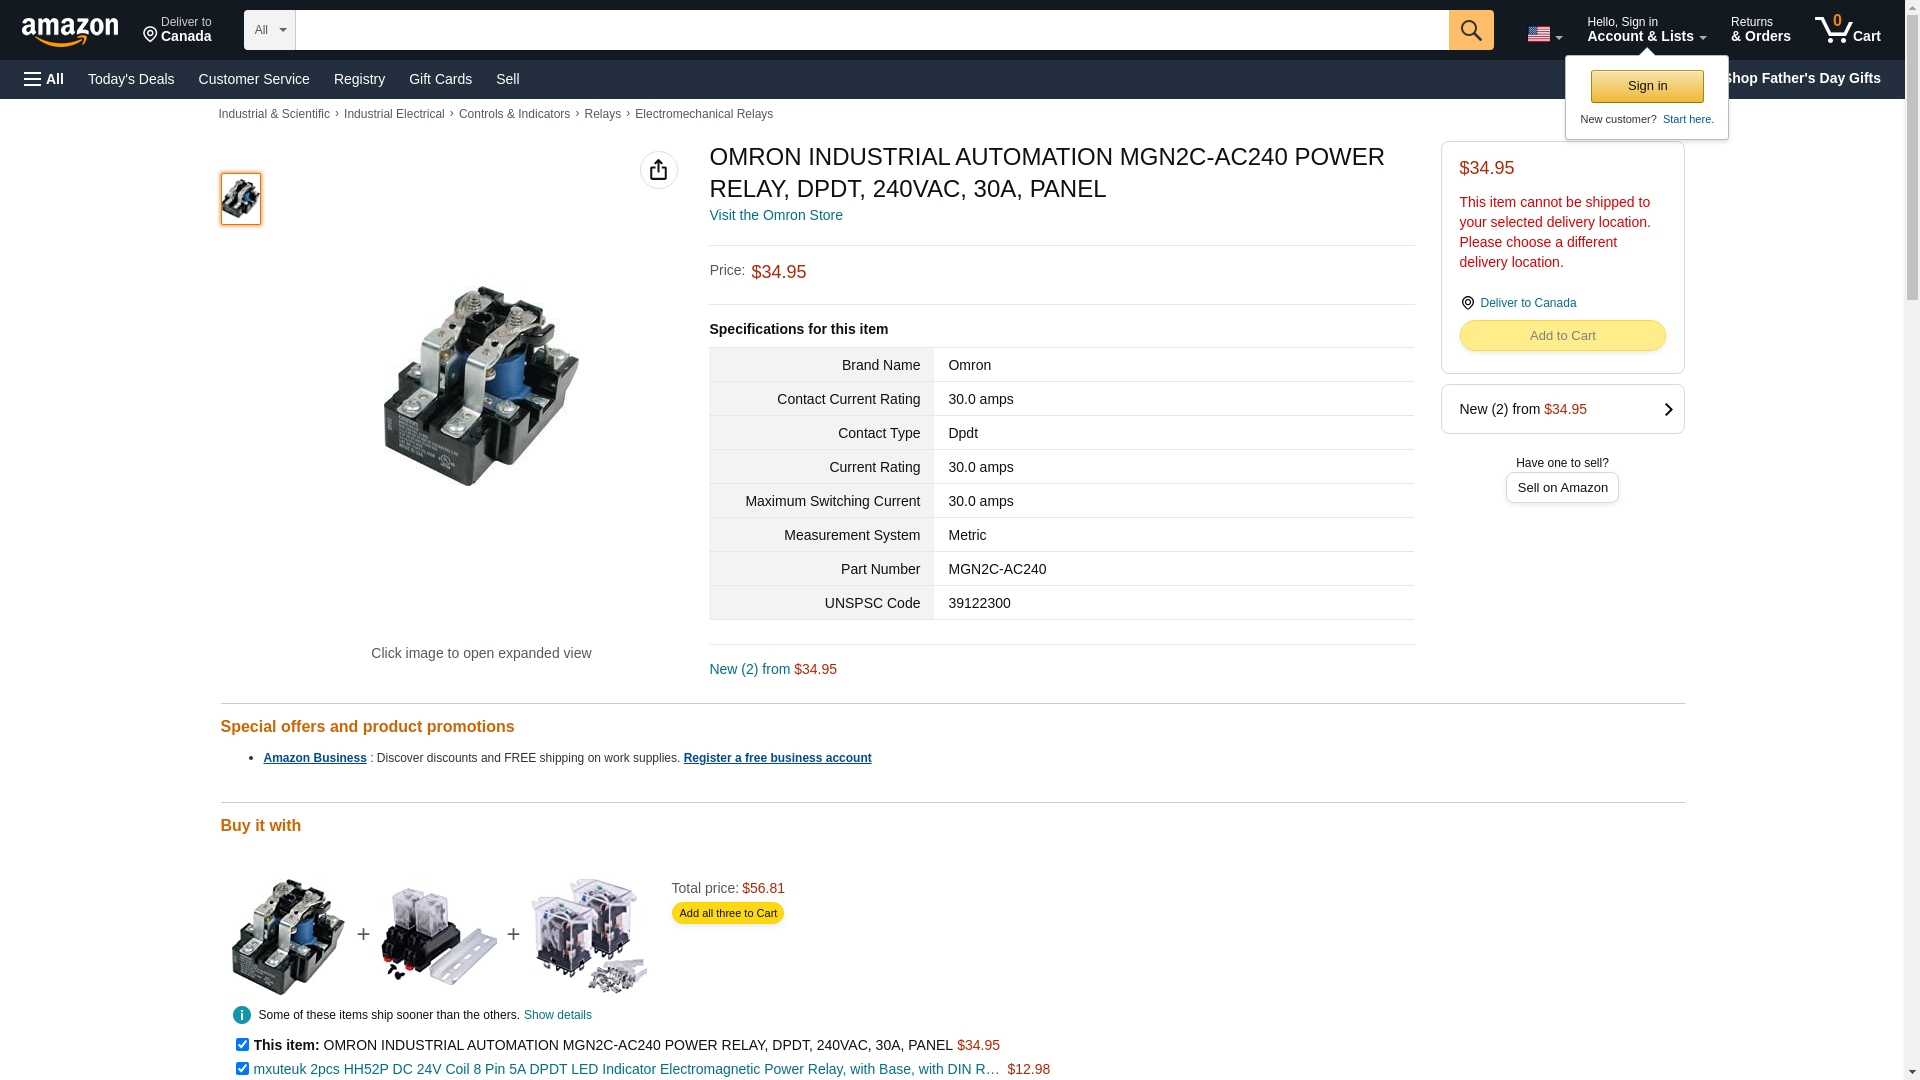The width and height of the screenshot is (1920, 1080).
Task: Open the All search category dropdown
Action: (269, 30)
